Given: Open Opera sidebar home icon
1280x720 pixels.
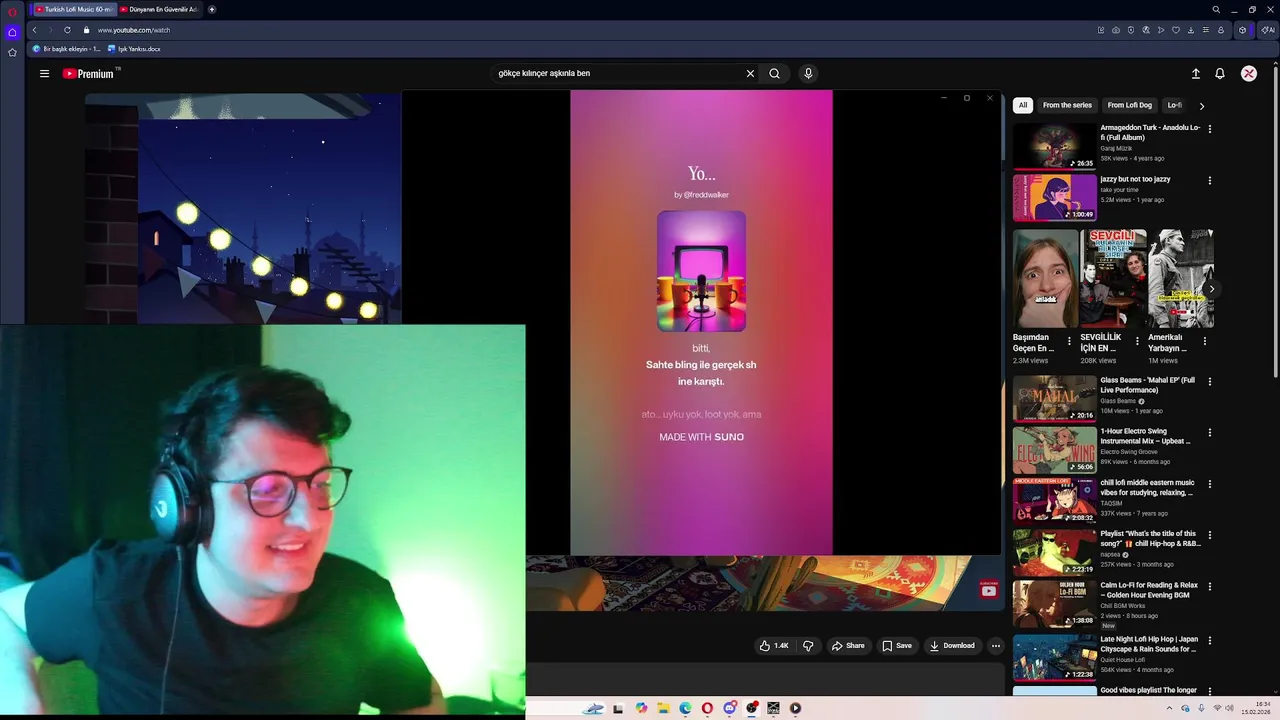Looking at the screenshot, I should coord(12,32).
